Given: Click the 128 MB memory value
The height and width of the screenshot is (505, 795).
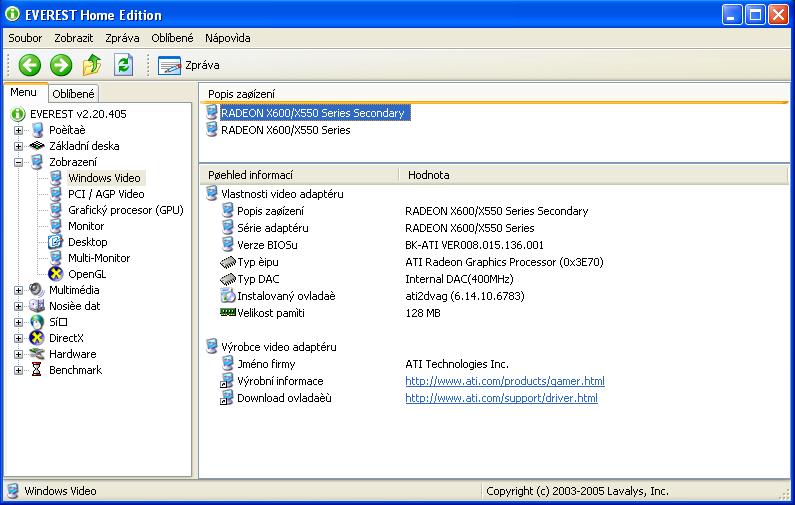Looking at the screenshot, I should pyautogui.click(x=423, y=313).
